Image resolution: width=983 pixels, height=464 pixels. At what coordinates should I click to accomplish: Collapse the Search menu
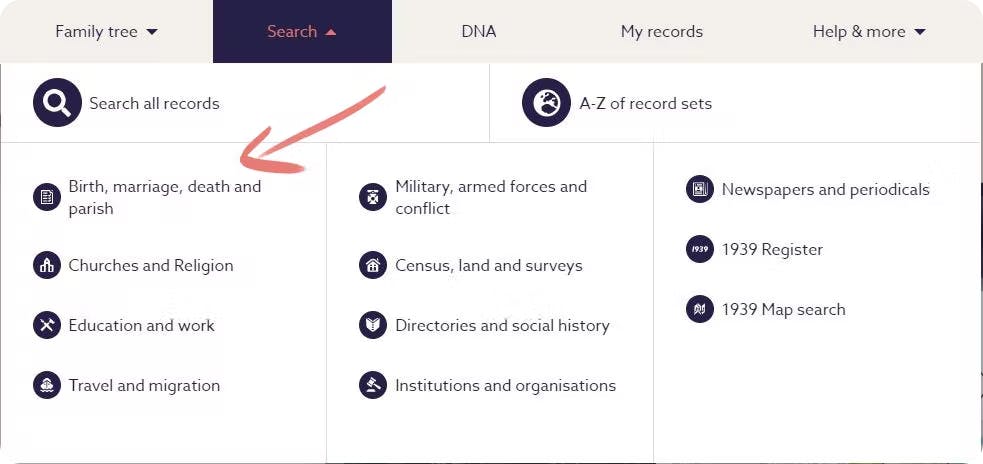pyautogui.click(x=302, y=32)
